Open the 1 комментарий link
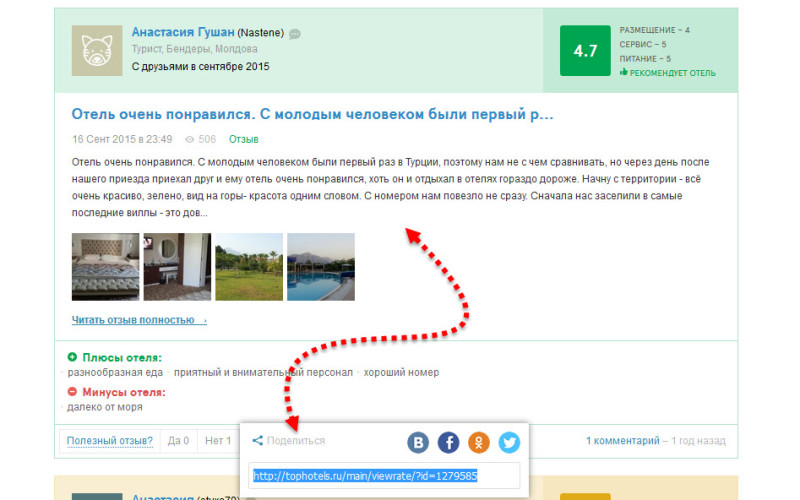This screenshot has height=500, width=800. (622, 440)
